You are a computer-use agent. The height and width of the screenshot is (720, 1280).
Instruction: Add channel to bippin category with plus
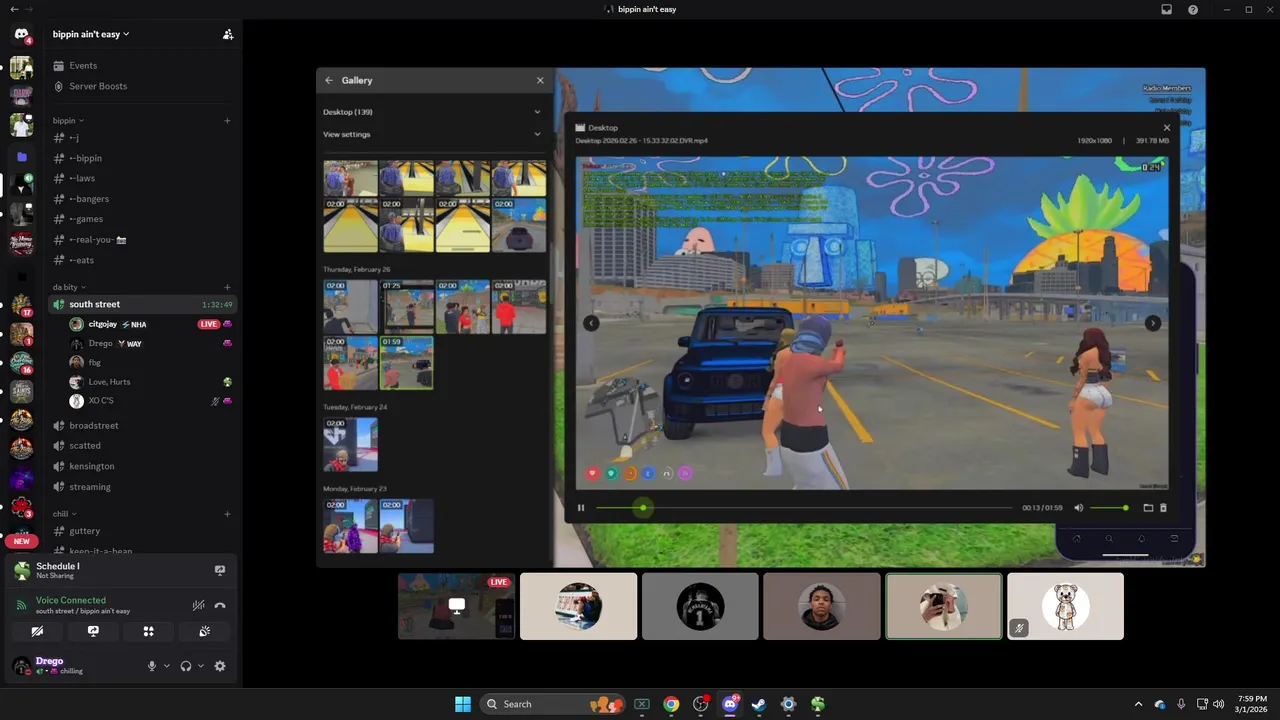pyautogui.click(x=227, y=121)
